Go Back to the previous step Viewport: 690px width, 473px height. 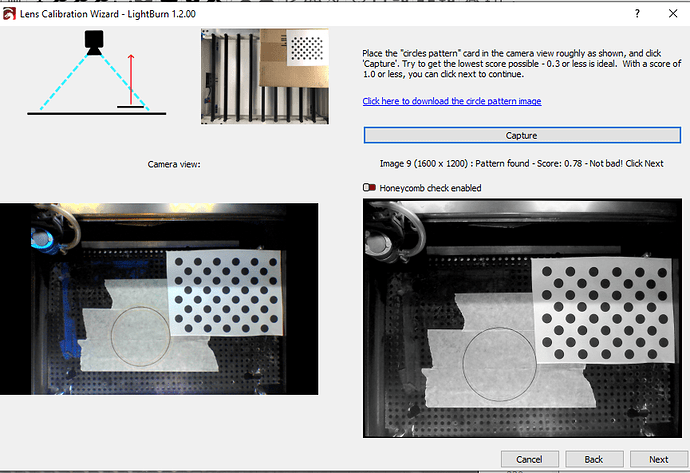[x=594, y=459]
